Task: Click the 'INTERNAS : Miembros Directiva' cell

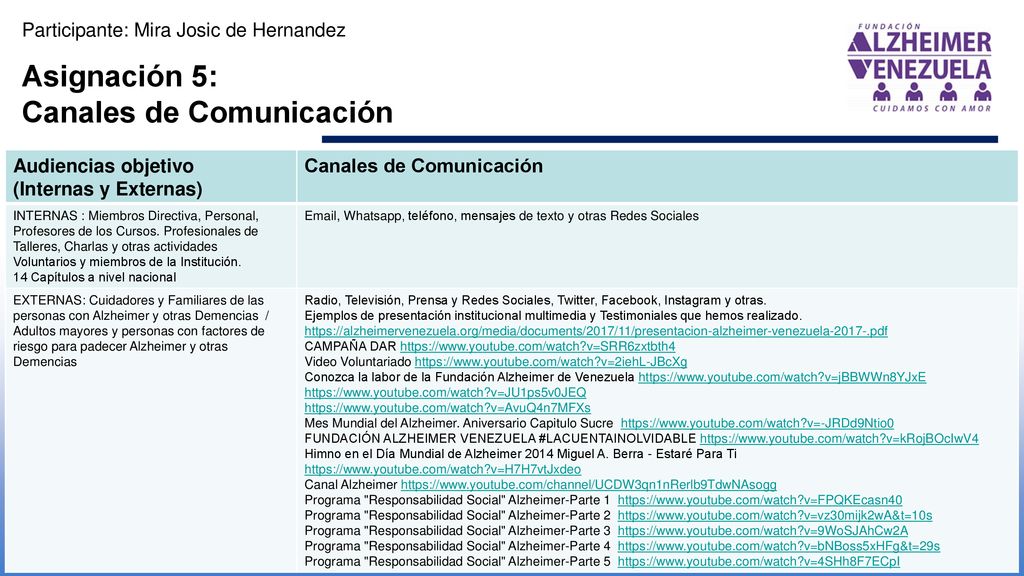Action: 151,246
